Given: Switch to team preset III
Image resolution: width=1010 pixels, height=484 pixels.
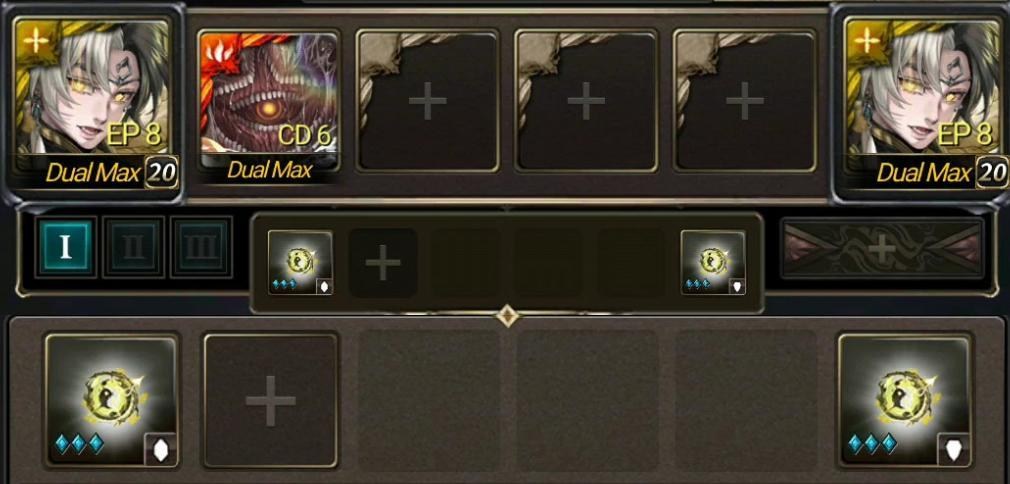Looking at the screenshot, I should pos(202,247).
